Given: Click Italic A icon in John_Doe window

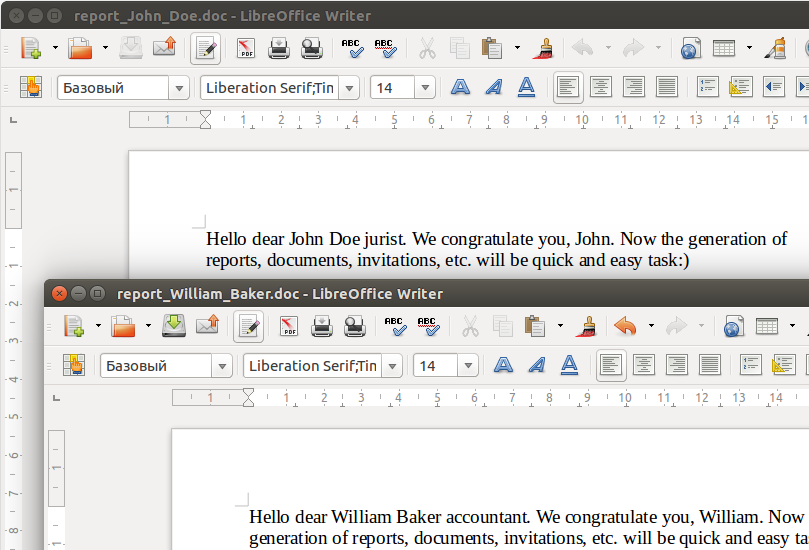Looking at the screenshot, I should [x=494, y=87].
